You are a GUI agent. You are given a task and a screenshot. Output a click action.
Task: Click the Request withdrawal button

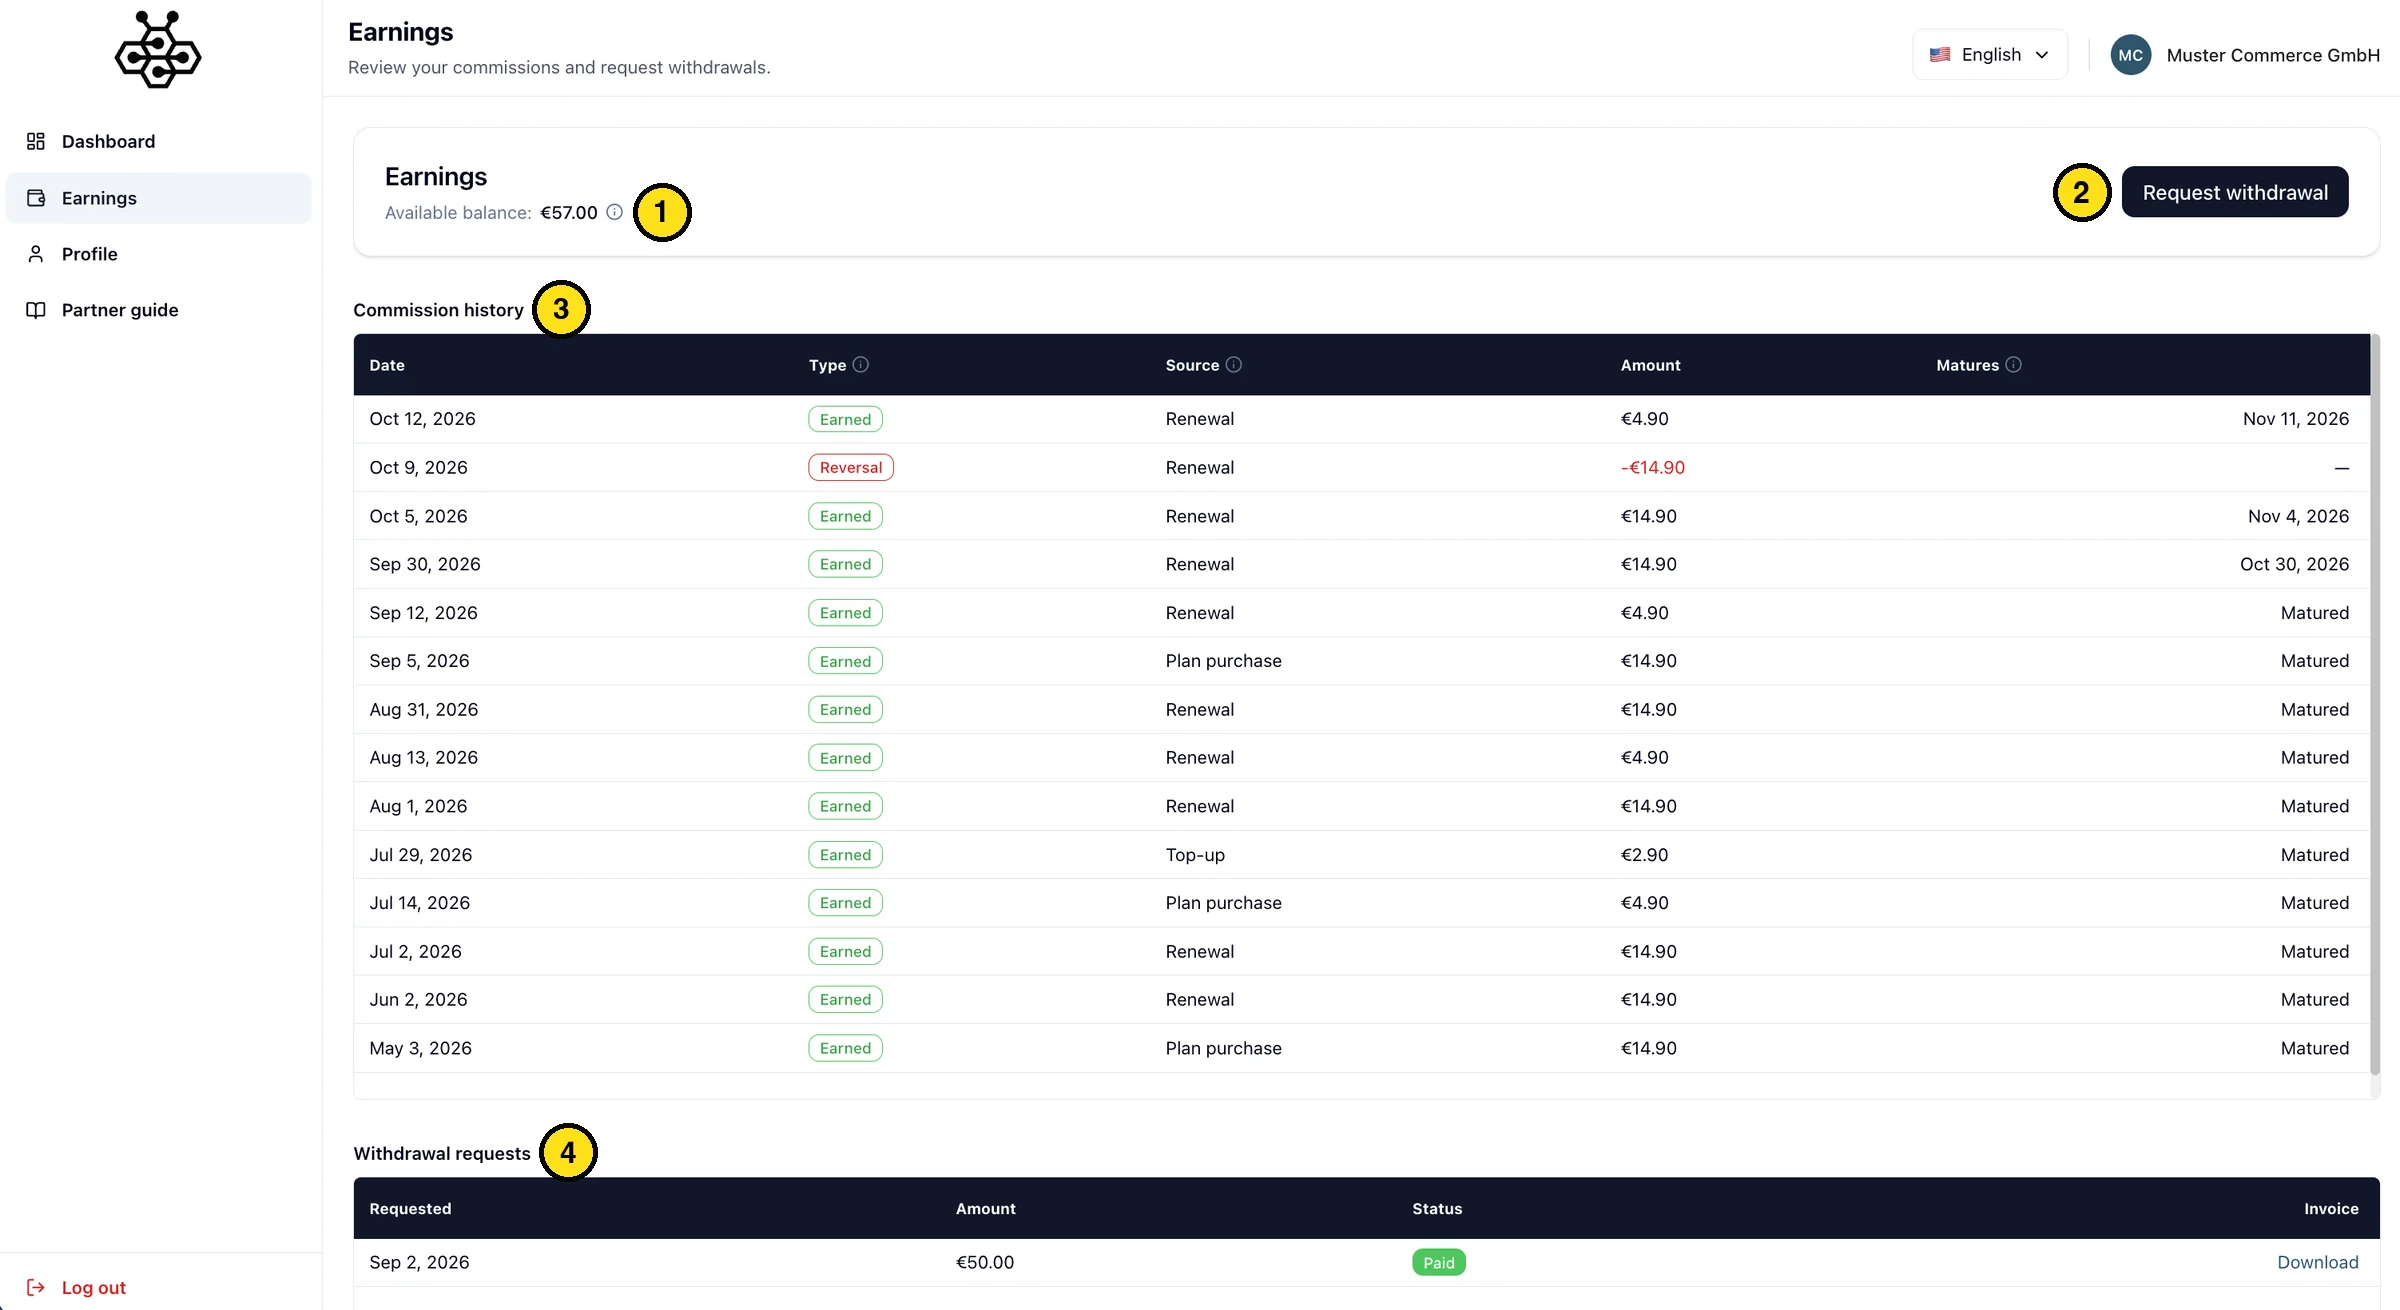2235,192
